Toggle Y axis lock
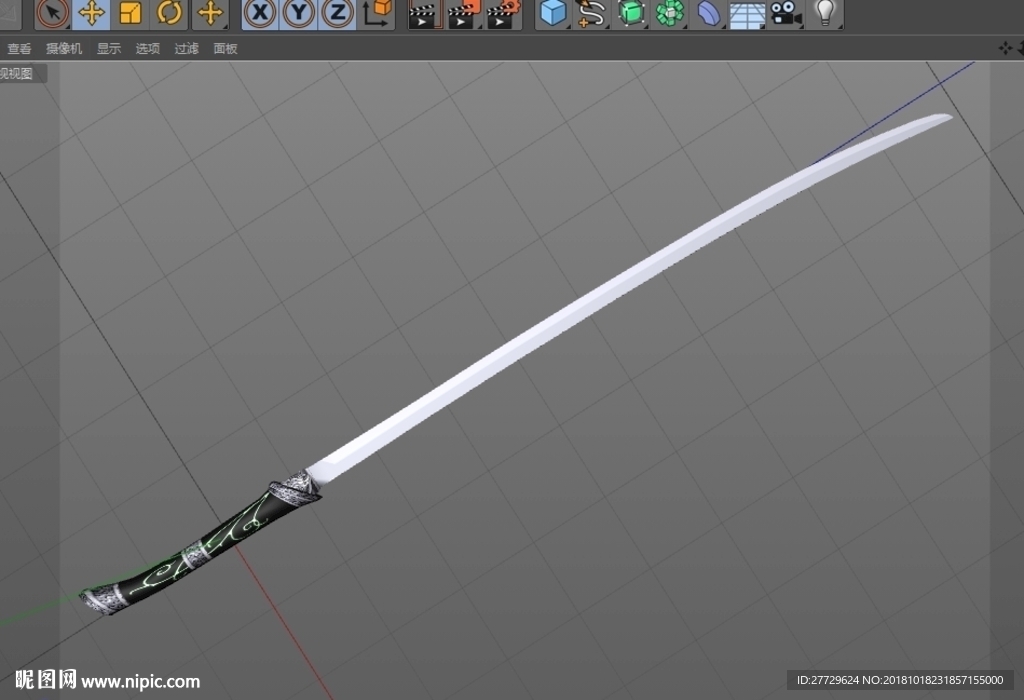The image size is (1024, 700). (298, 13)
